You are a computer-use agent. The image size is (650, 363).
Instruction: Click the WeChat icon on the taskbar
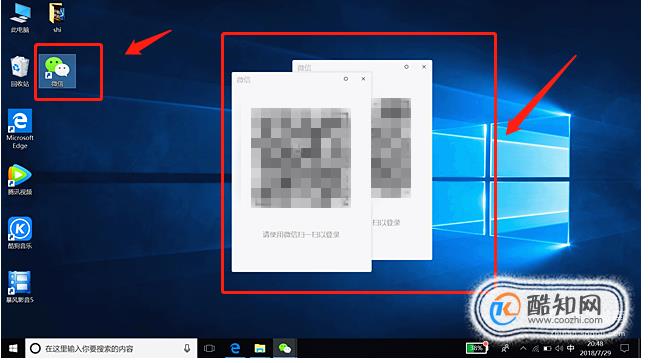point(285,348)
